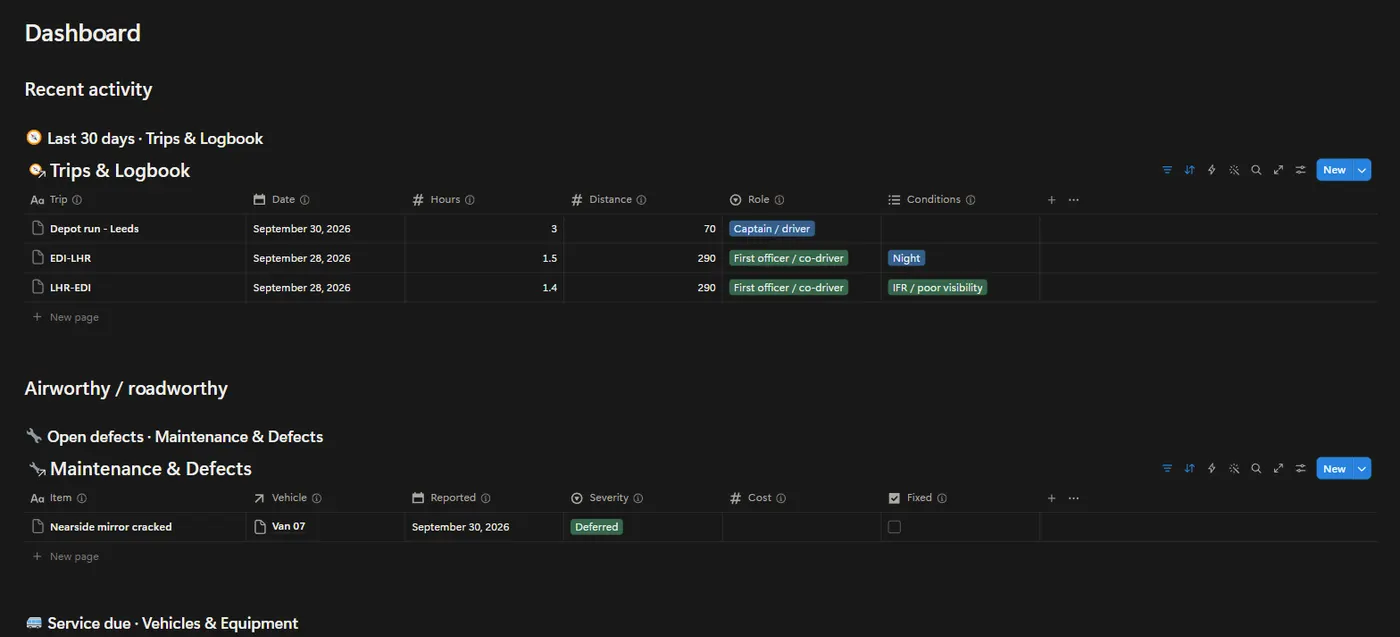1400x637 pixels.
Task: Add a property column to Maintenance table
Action: point(1051,498)
